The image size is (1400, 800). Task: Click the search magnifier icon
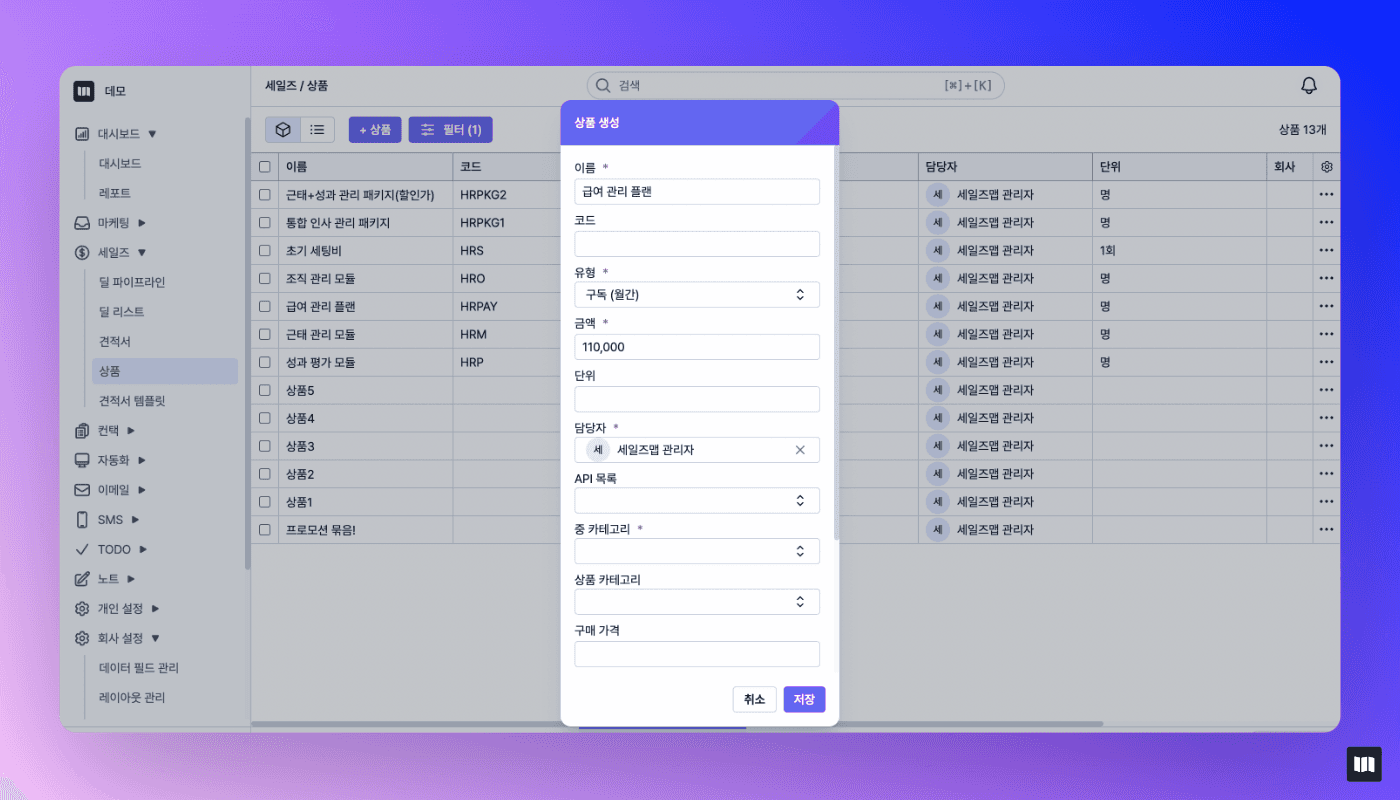point(603,86)
